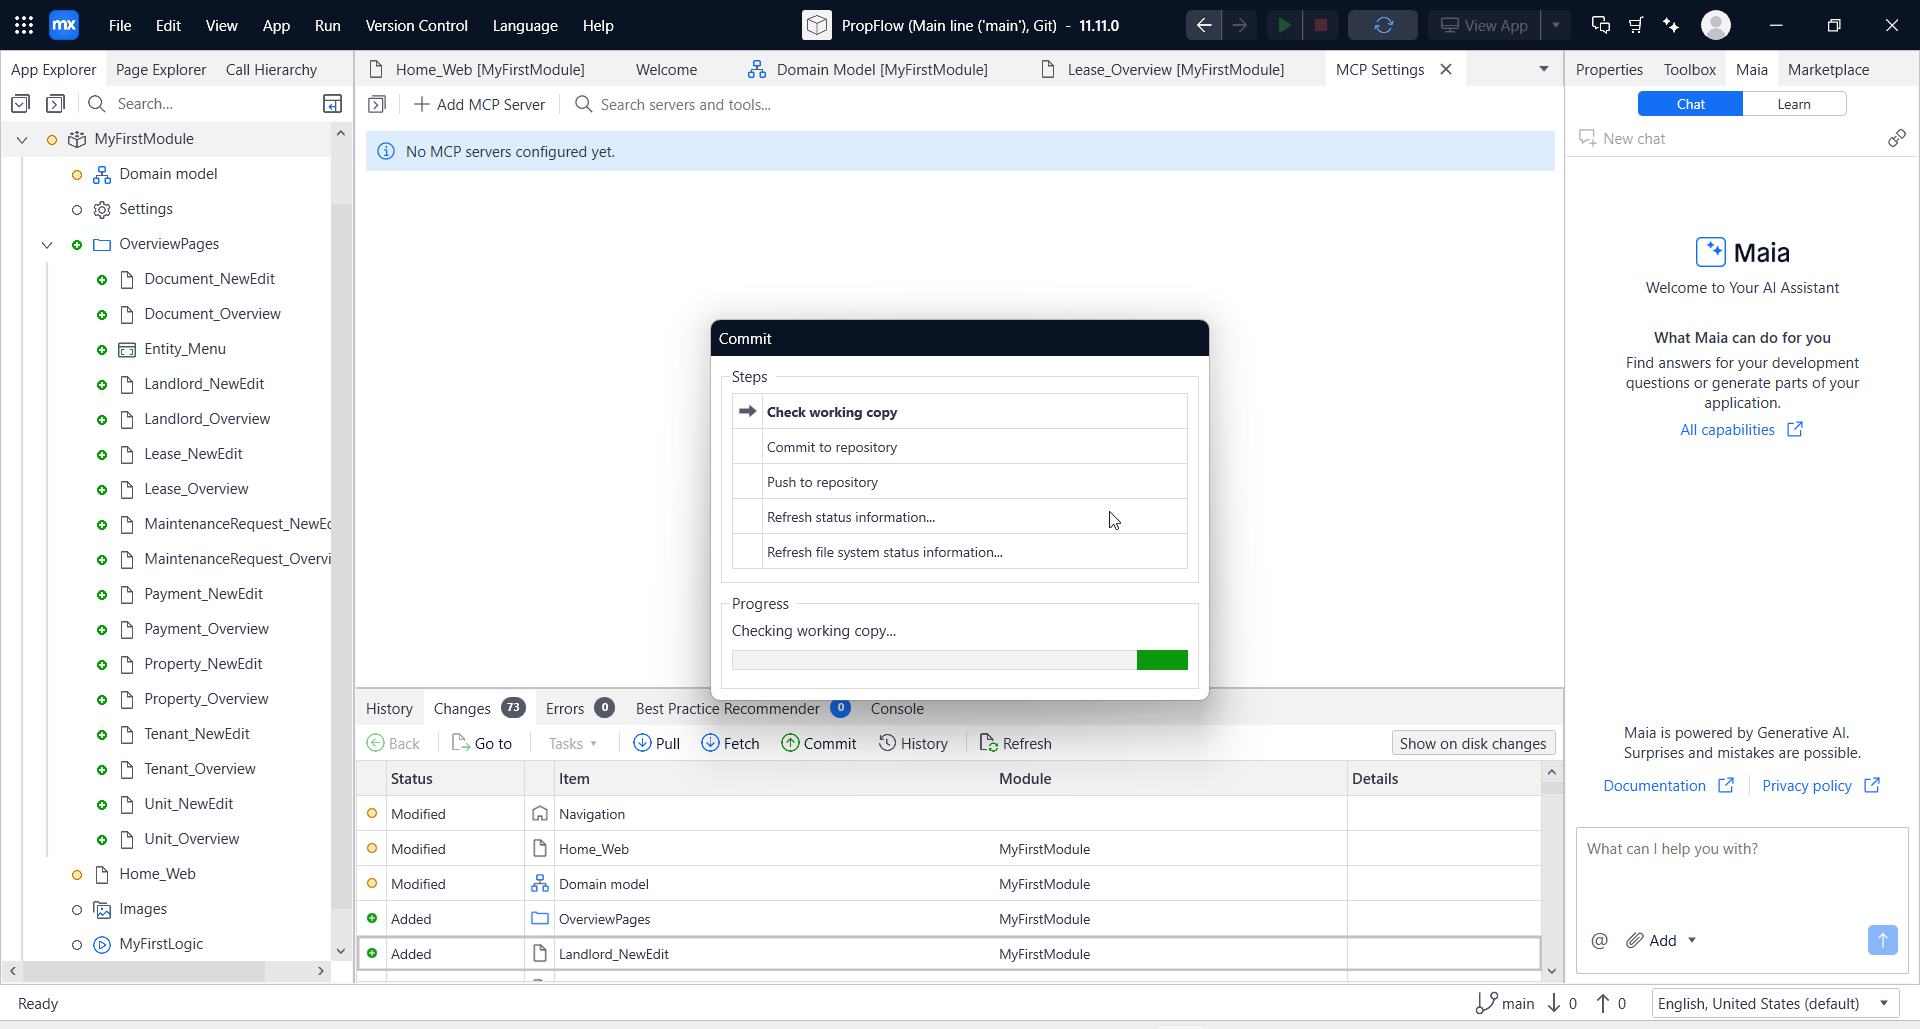The width and height of the screenshot is (1920, 1029).
Task: Open the Privacy policy link
Action: point(1820,785)
